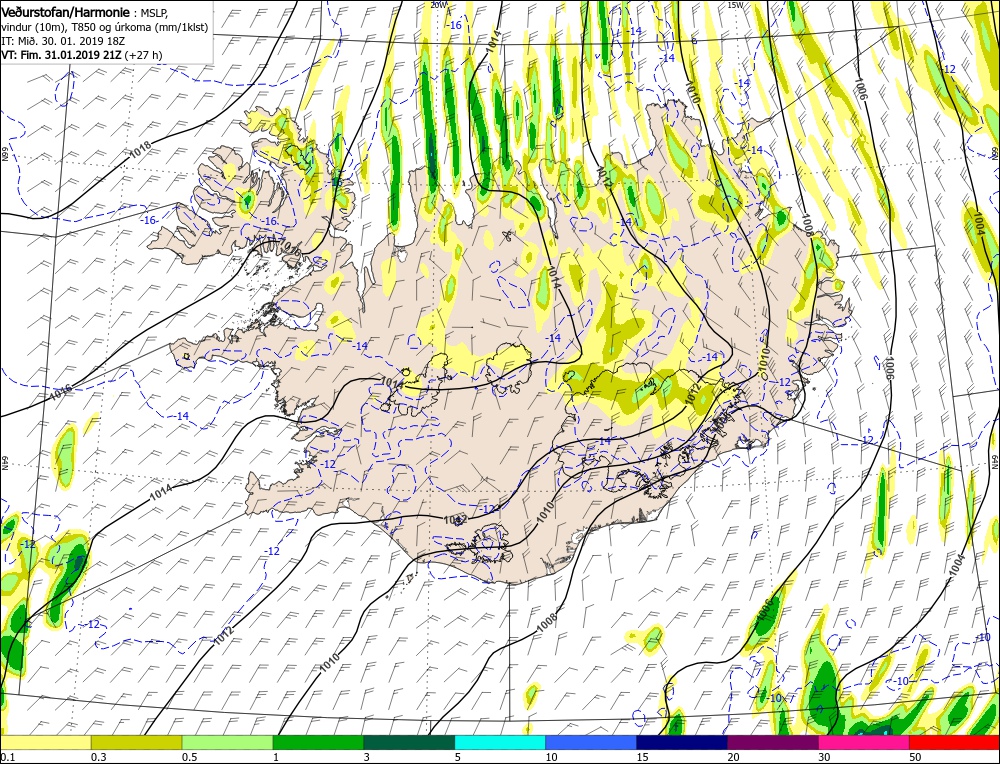Pick the blue 10–15 legend swatch
Screen dimensions: 1000x764
(x=591, y=742)
